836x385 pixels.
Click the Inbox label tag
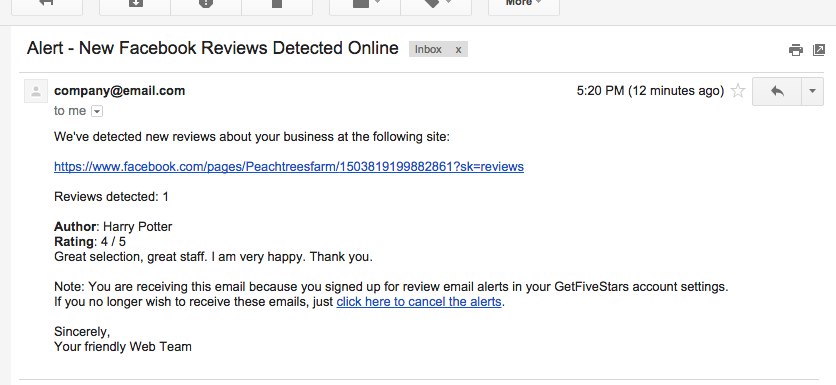coord(429,49)
